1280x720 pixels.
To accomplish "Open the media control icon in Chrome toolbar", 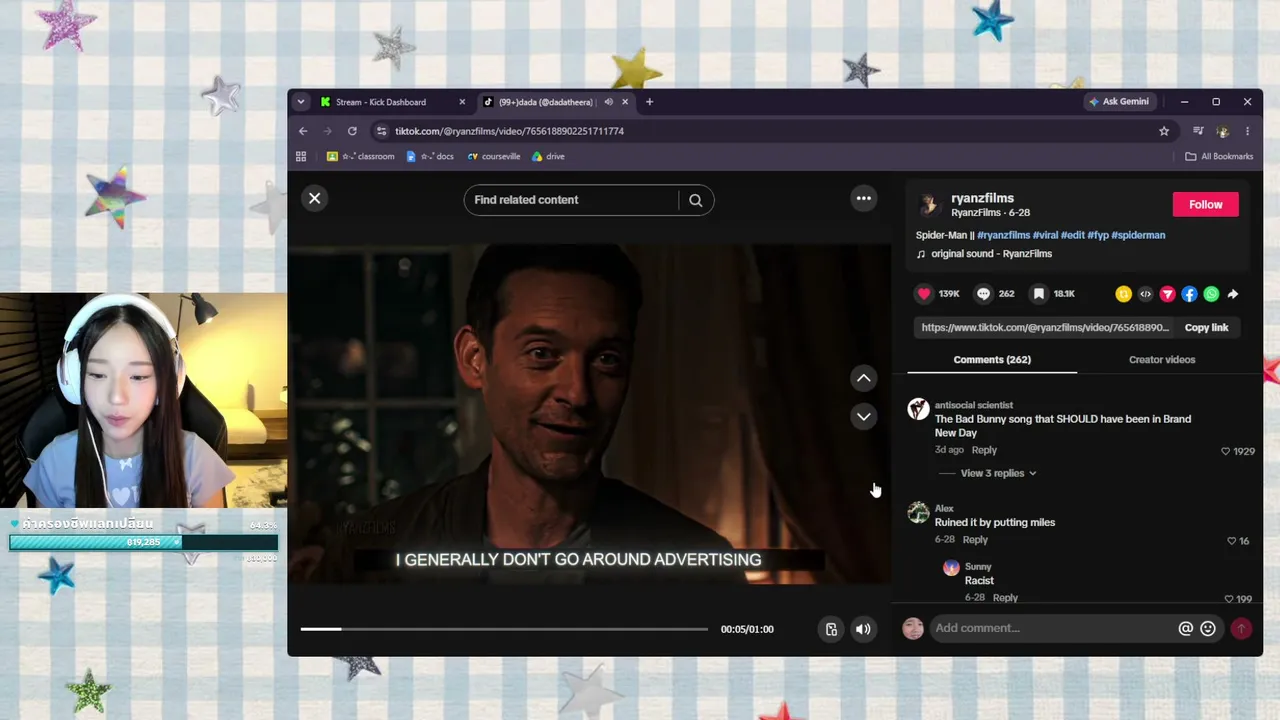I will pyautogui.click(x=1198, y=131).
